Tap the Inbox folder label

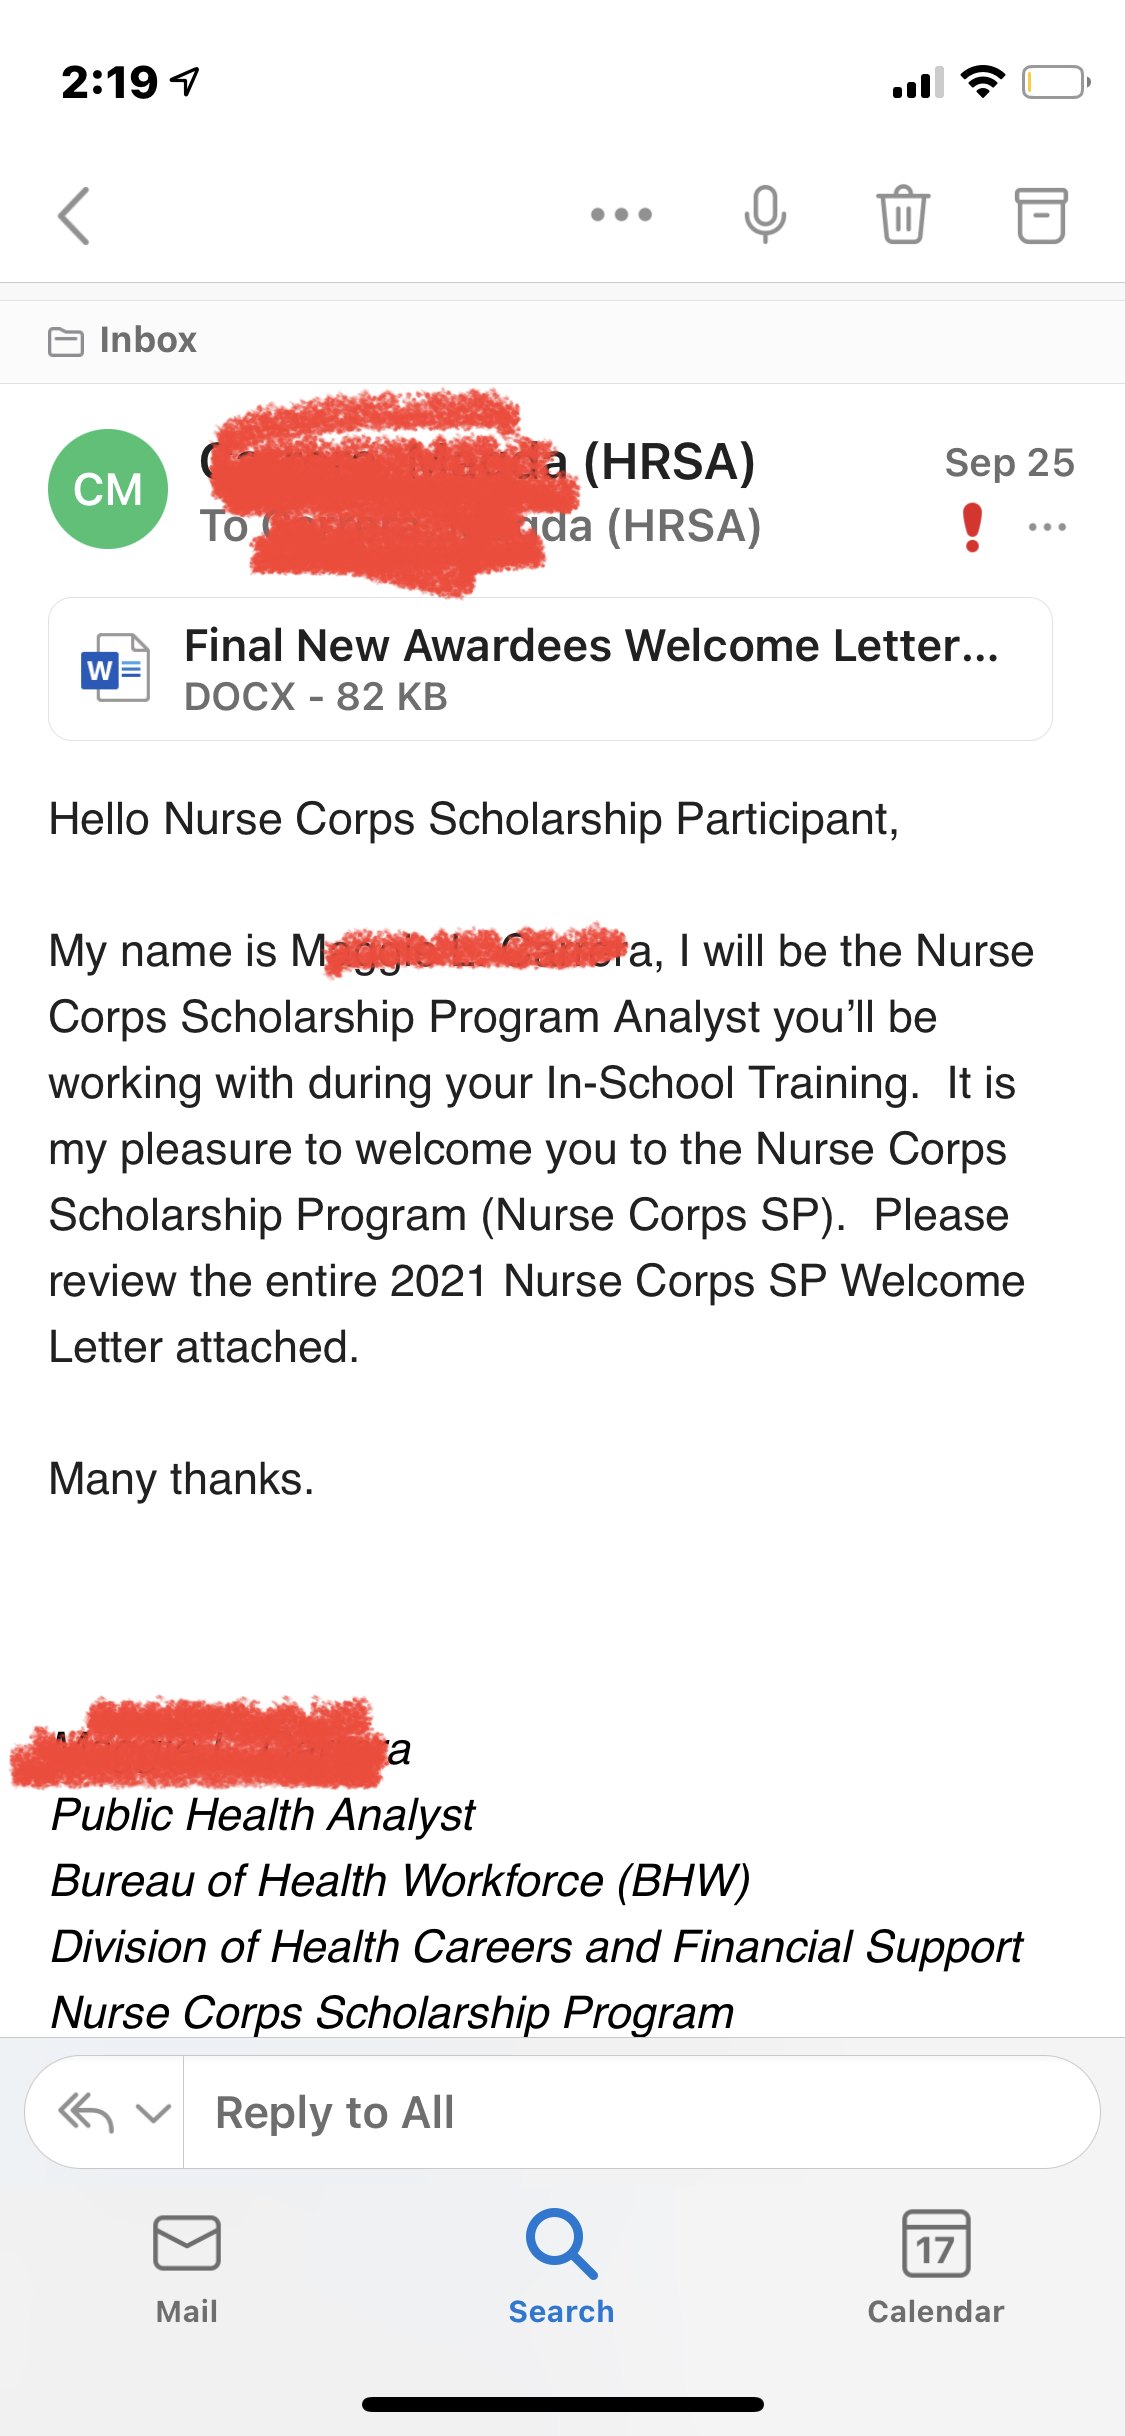point(148,340)
